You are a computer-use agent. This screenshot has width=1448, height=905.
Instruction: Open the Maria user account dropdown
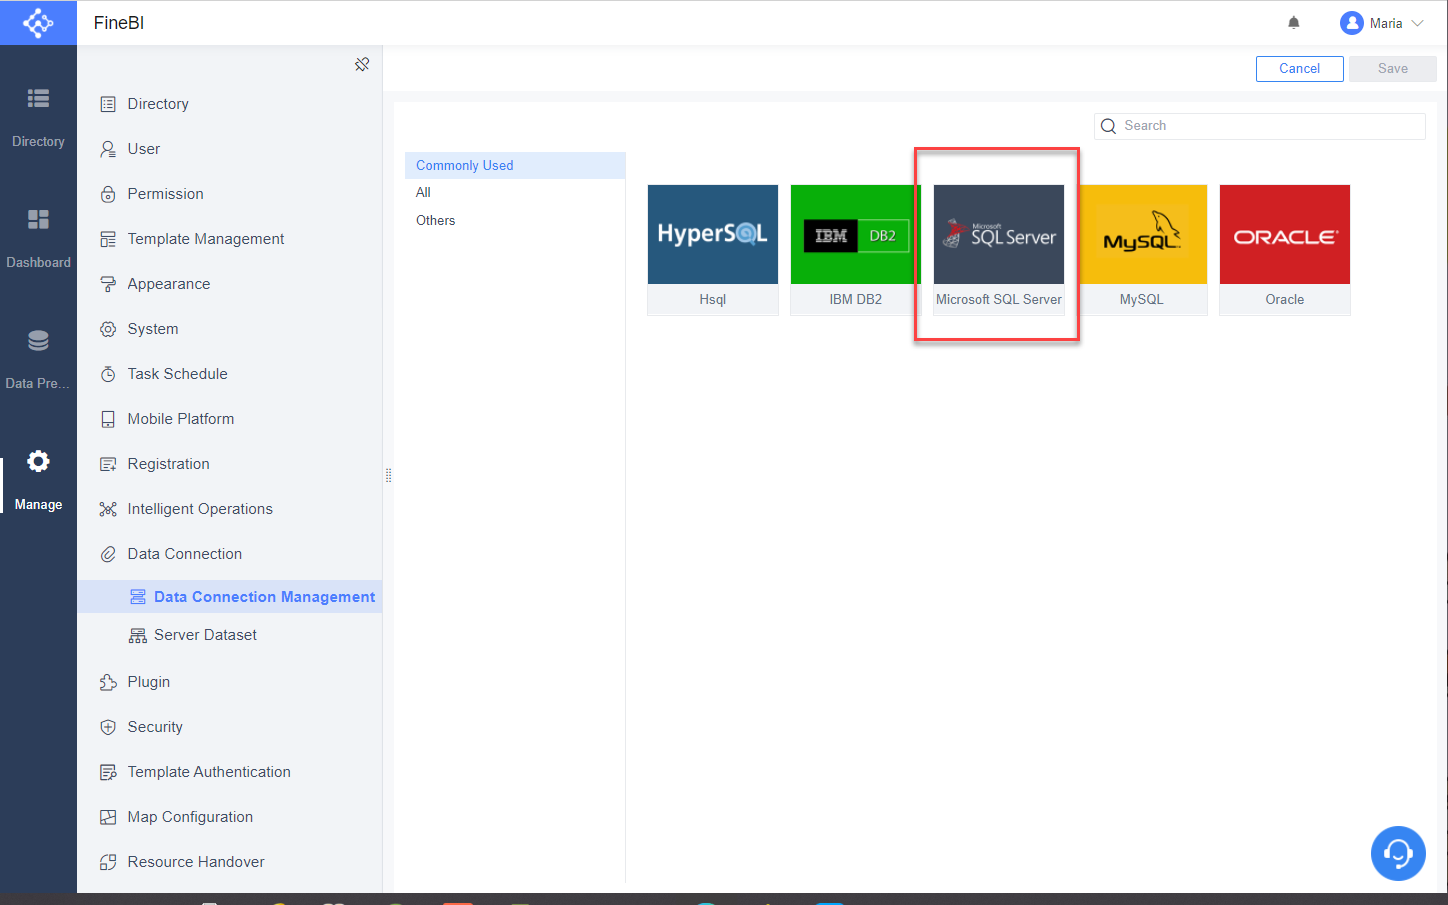[1383, 22]
